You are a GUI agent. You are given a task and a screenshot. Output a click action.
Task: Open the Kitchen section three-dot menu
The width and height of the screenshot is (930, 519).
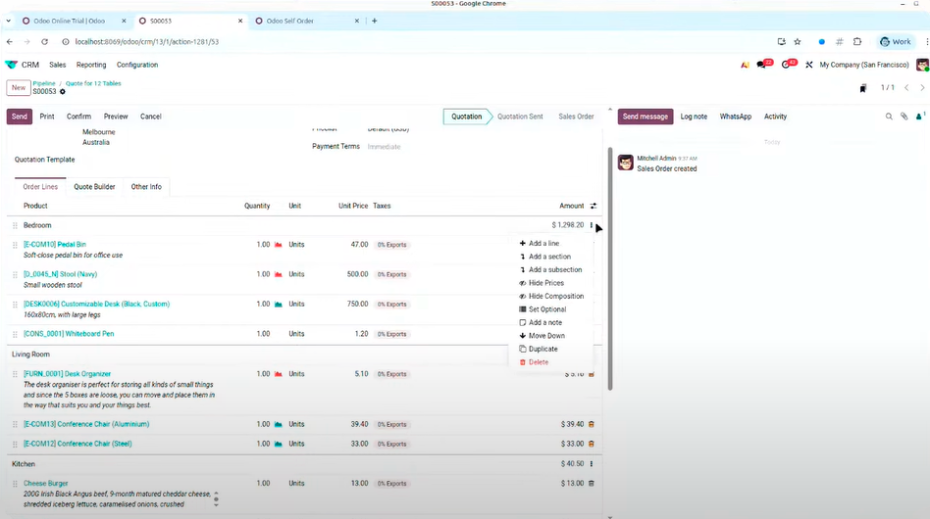point(591,464)
